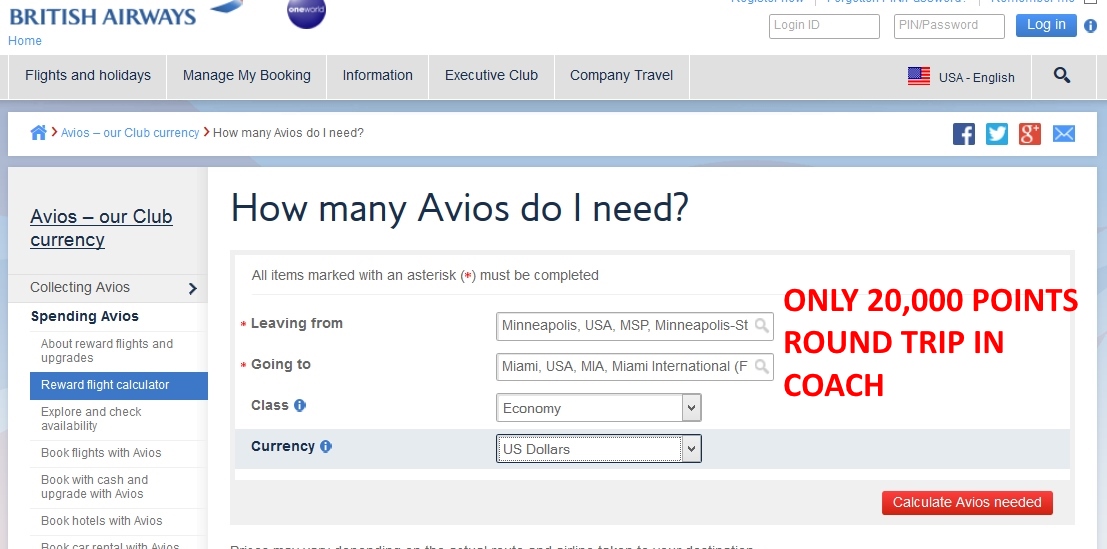Click the oneworld logo
Screen dimensions: 1107x549
coord(306,12)
